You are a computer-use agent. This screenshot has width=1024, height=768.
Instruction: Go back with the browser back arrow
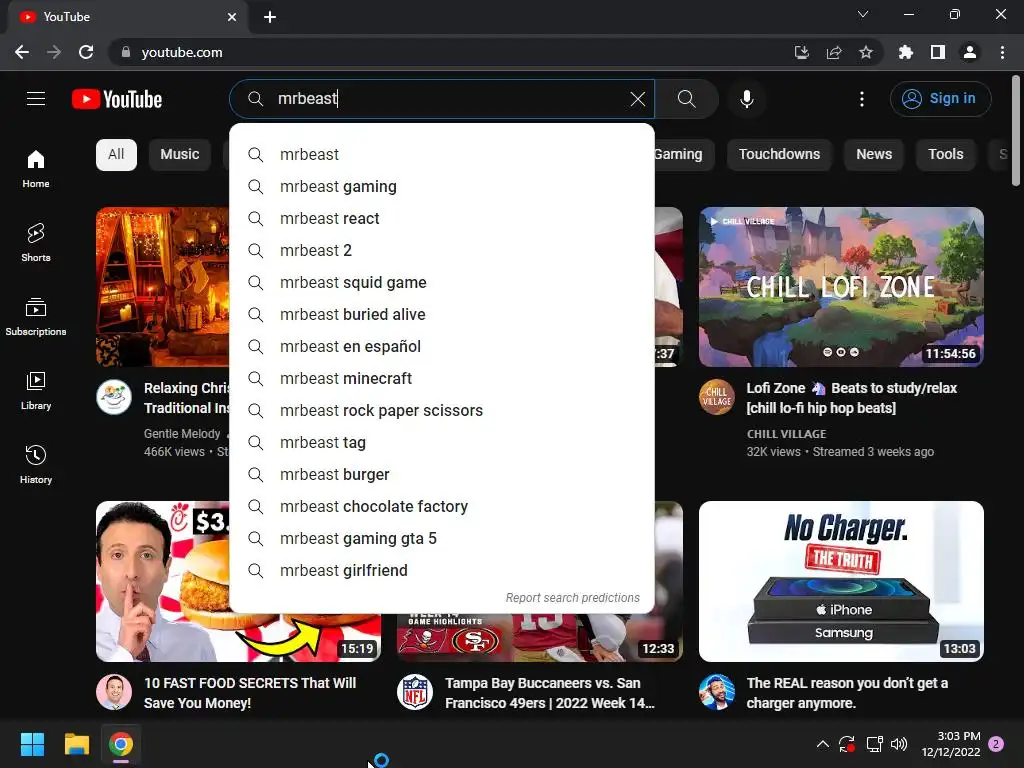tap(22, 52)
